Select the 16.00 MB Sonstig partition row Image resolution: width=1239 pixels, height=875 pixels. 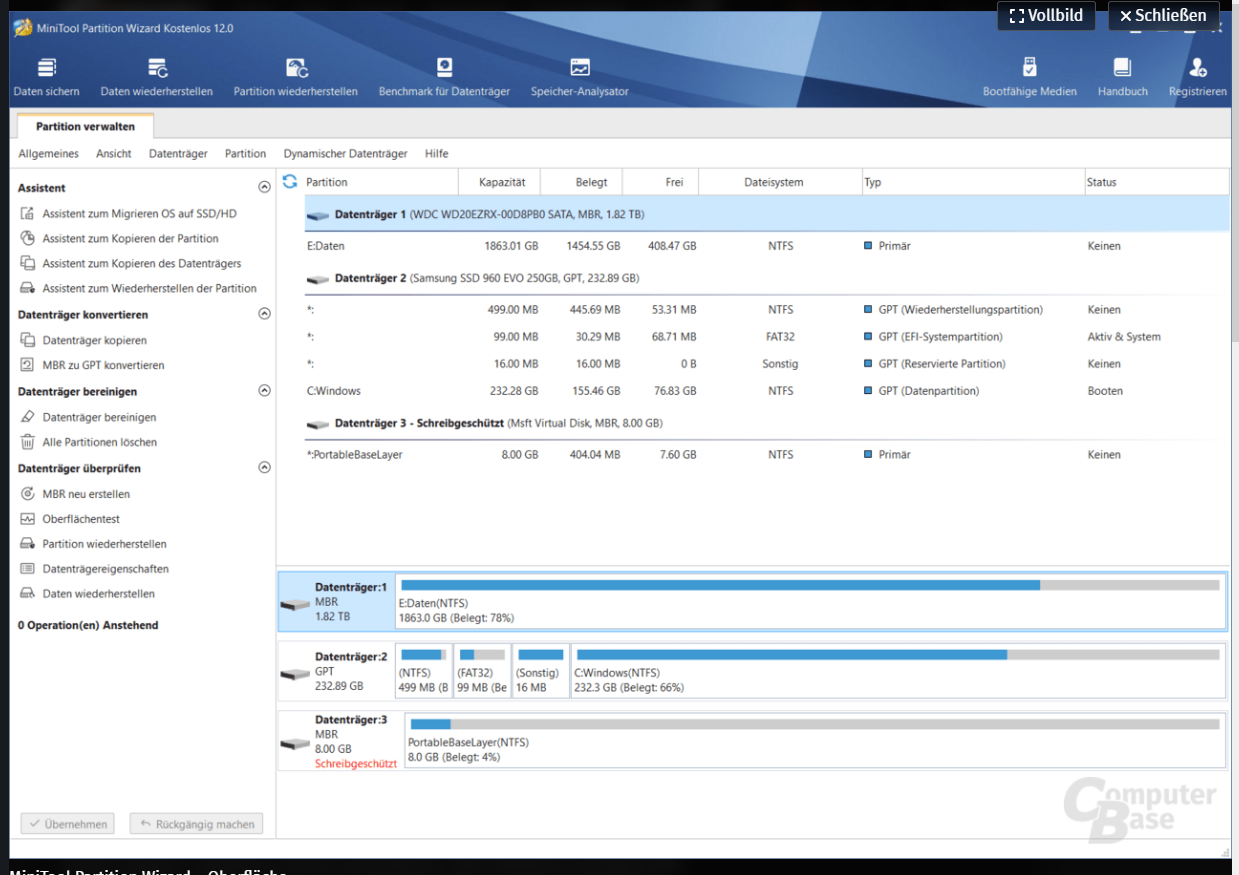[767, 364]
